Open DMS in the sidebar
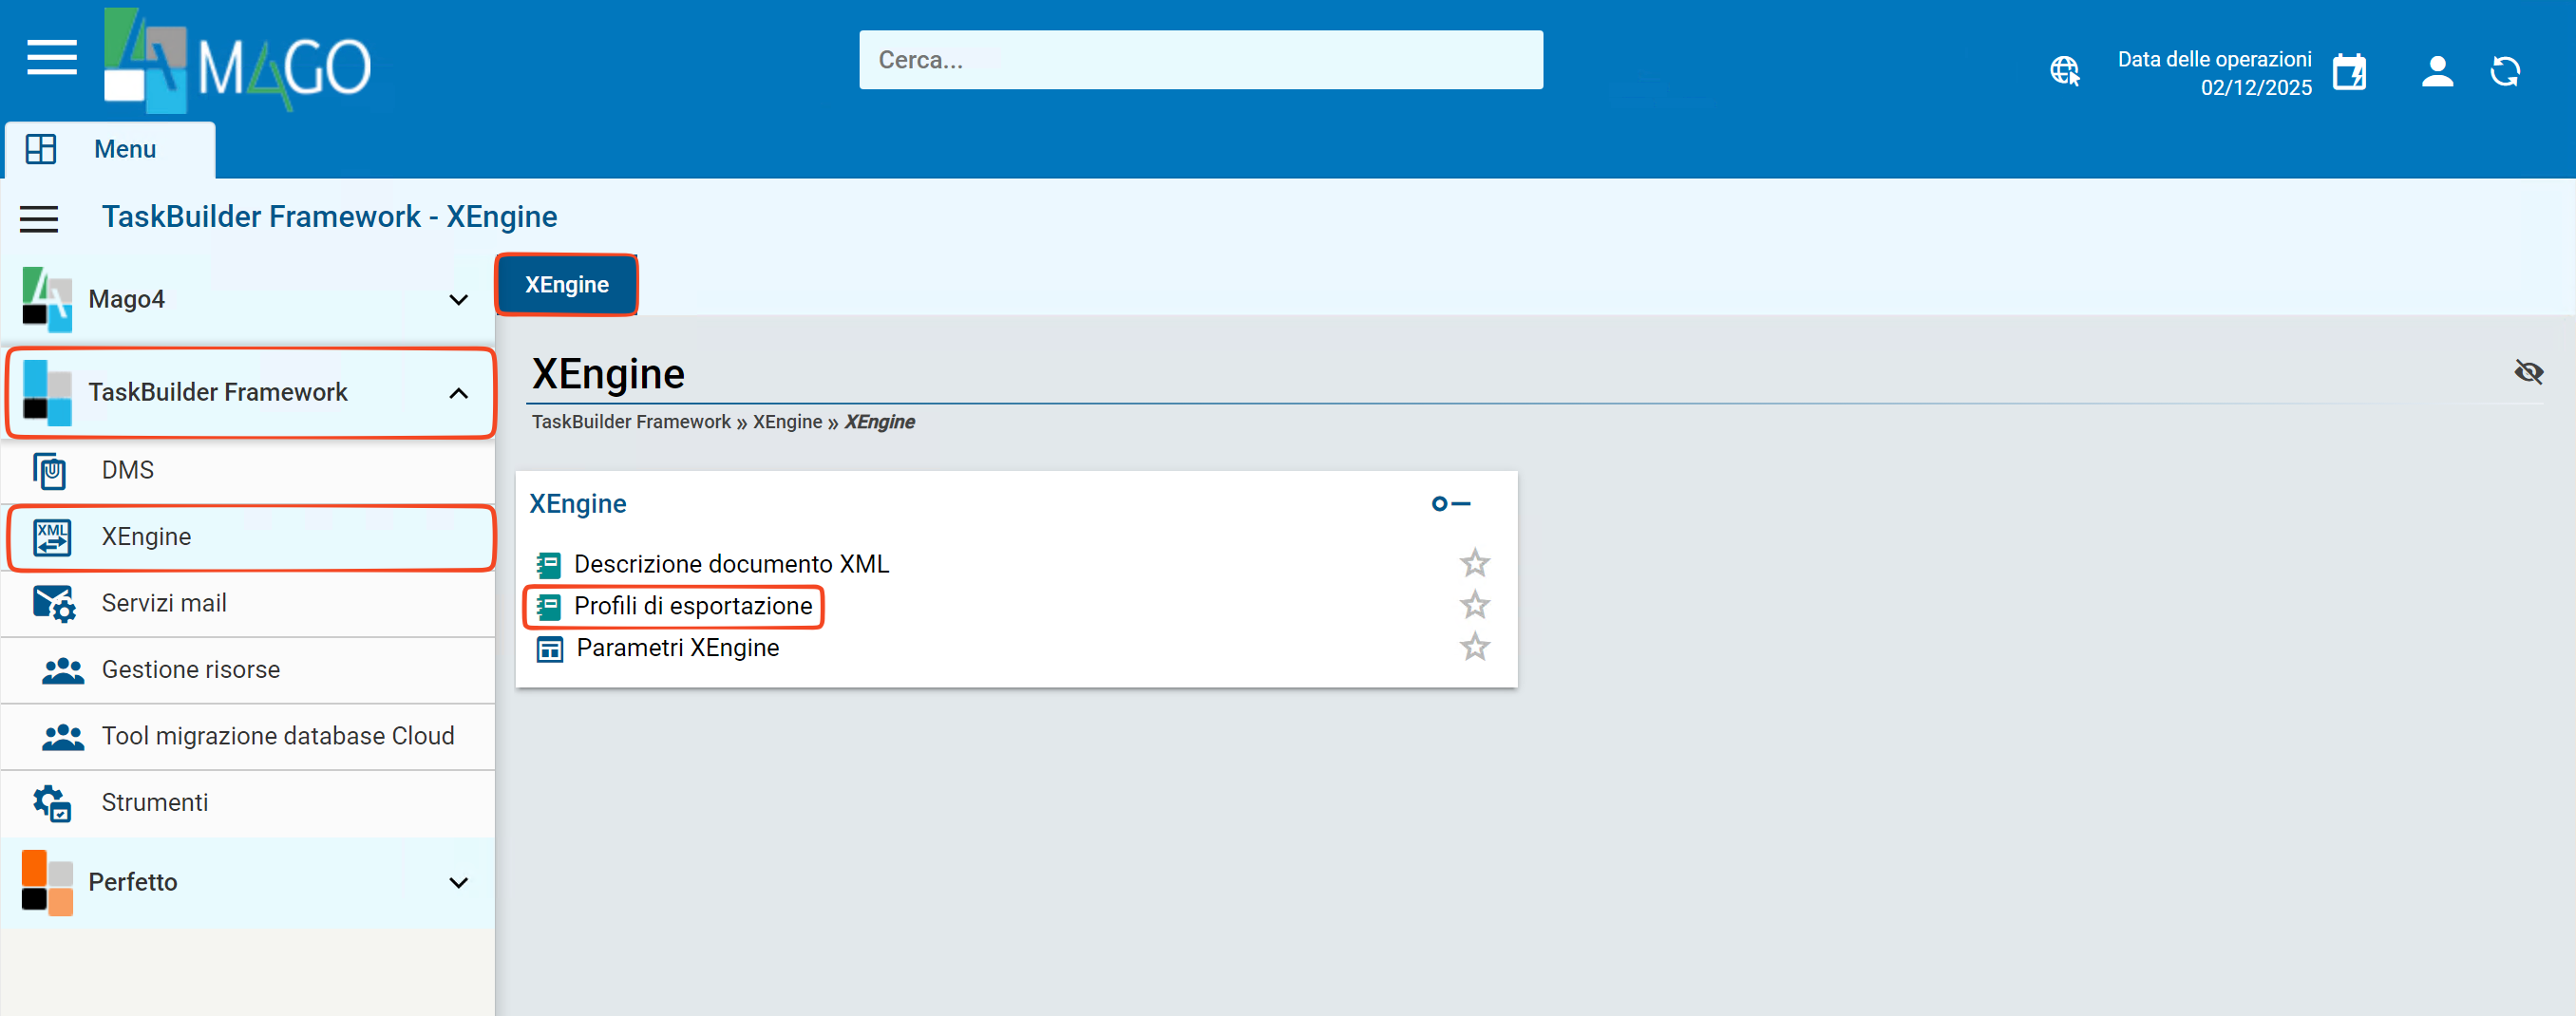2576x1016 pixels. [x=248, y=471]
